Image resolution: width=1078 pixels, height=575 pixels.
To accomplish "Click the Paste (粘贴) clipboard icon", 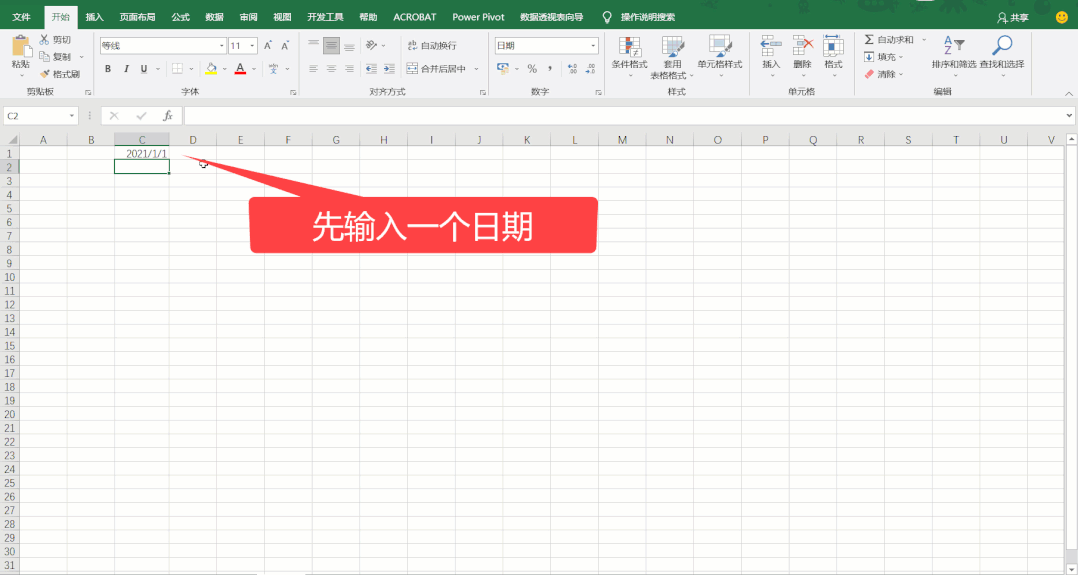I will click(20, 46).
